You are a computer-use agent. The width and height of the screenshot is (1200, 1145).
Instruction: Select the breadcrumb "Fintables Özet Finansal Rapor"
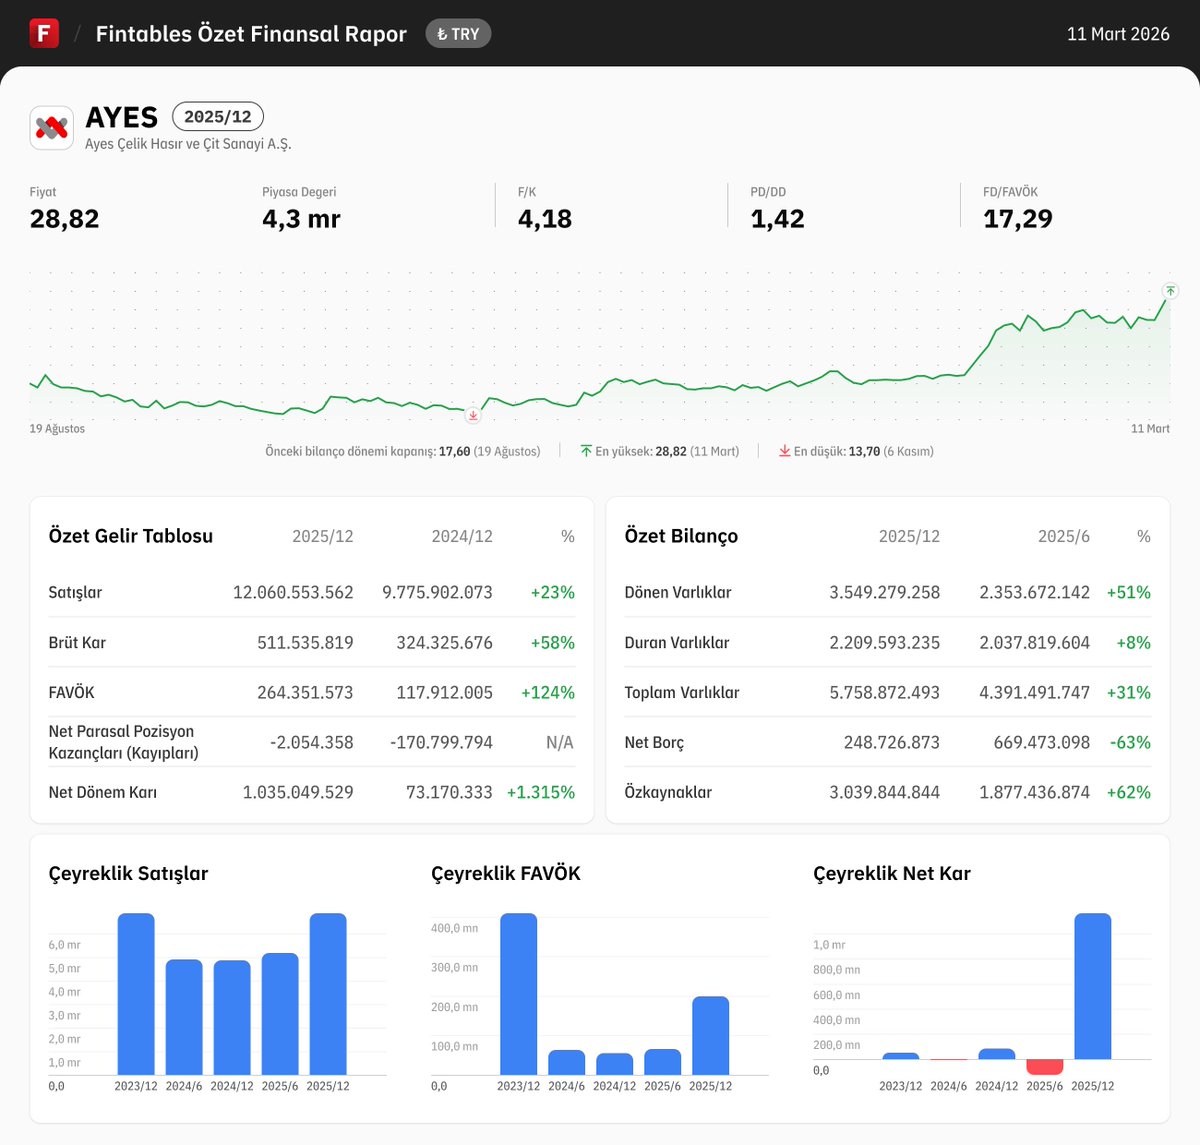[251, 33]
